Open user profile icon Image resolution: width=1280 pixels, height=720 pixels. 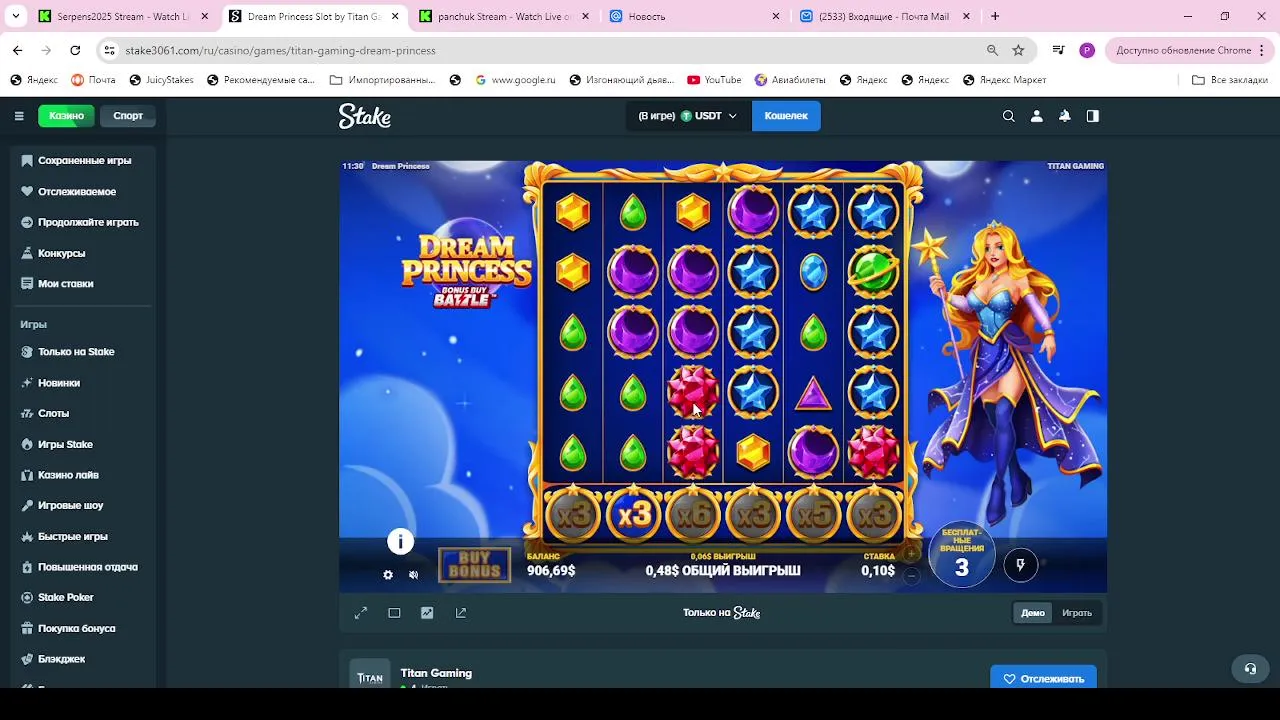click(1037, 116)
